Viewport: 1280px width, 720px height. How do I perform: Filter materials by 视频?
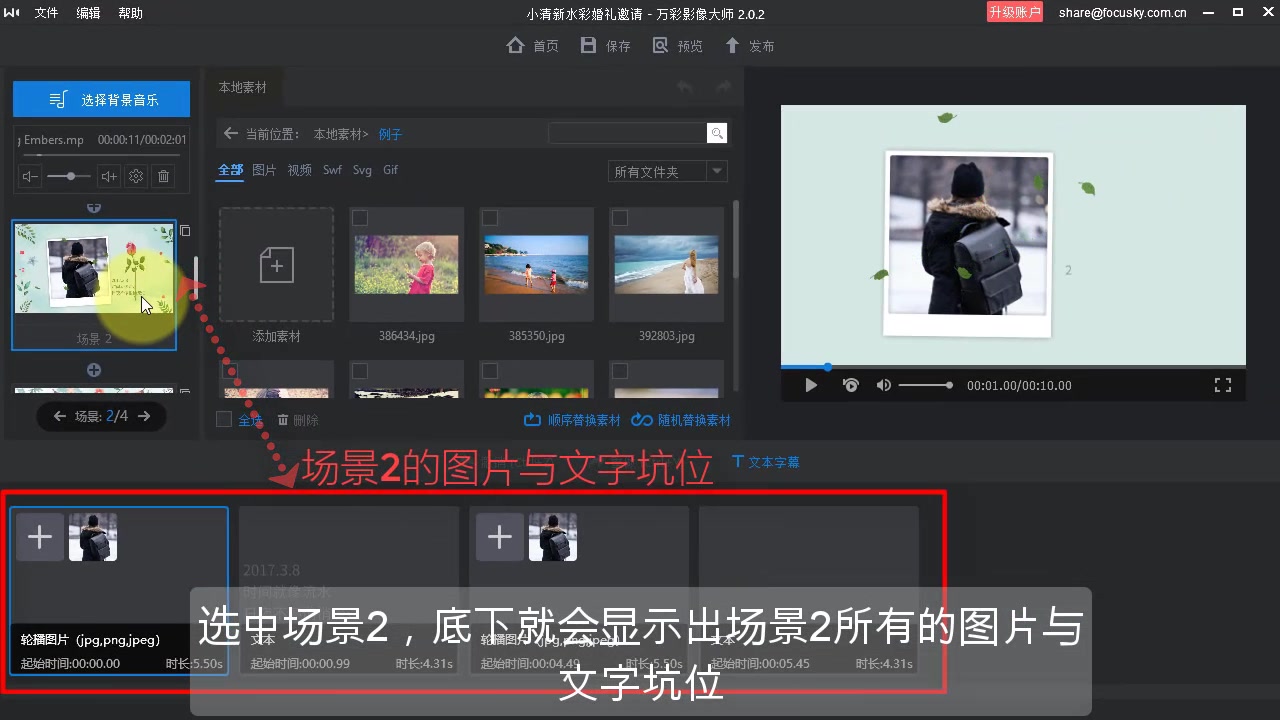click(300, 170)
